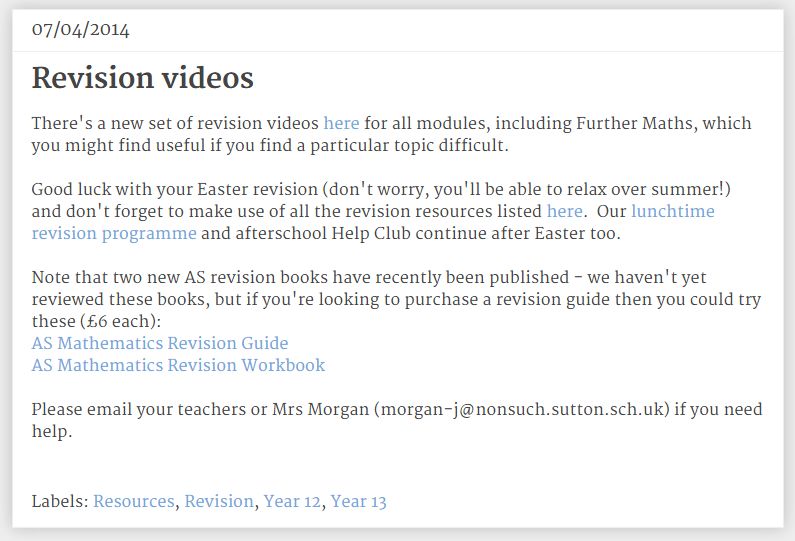This screenshot has width=795, height=541.
Task: Open the revision videos 'here' link
Action: pos(341,123)
